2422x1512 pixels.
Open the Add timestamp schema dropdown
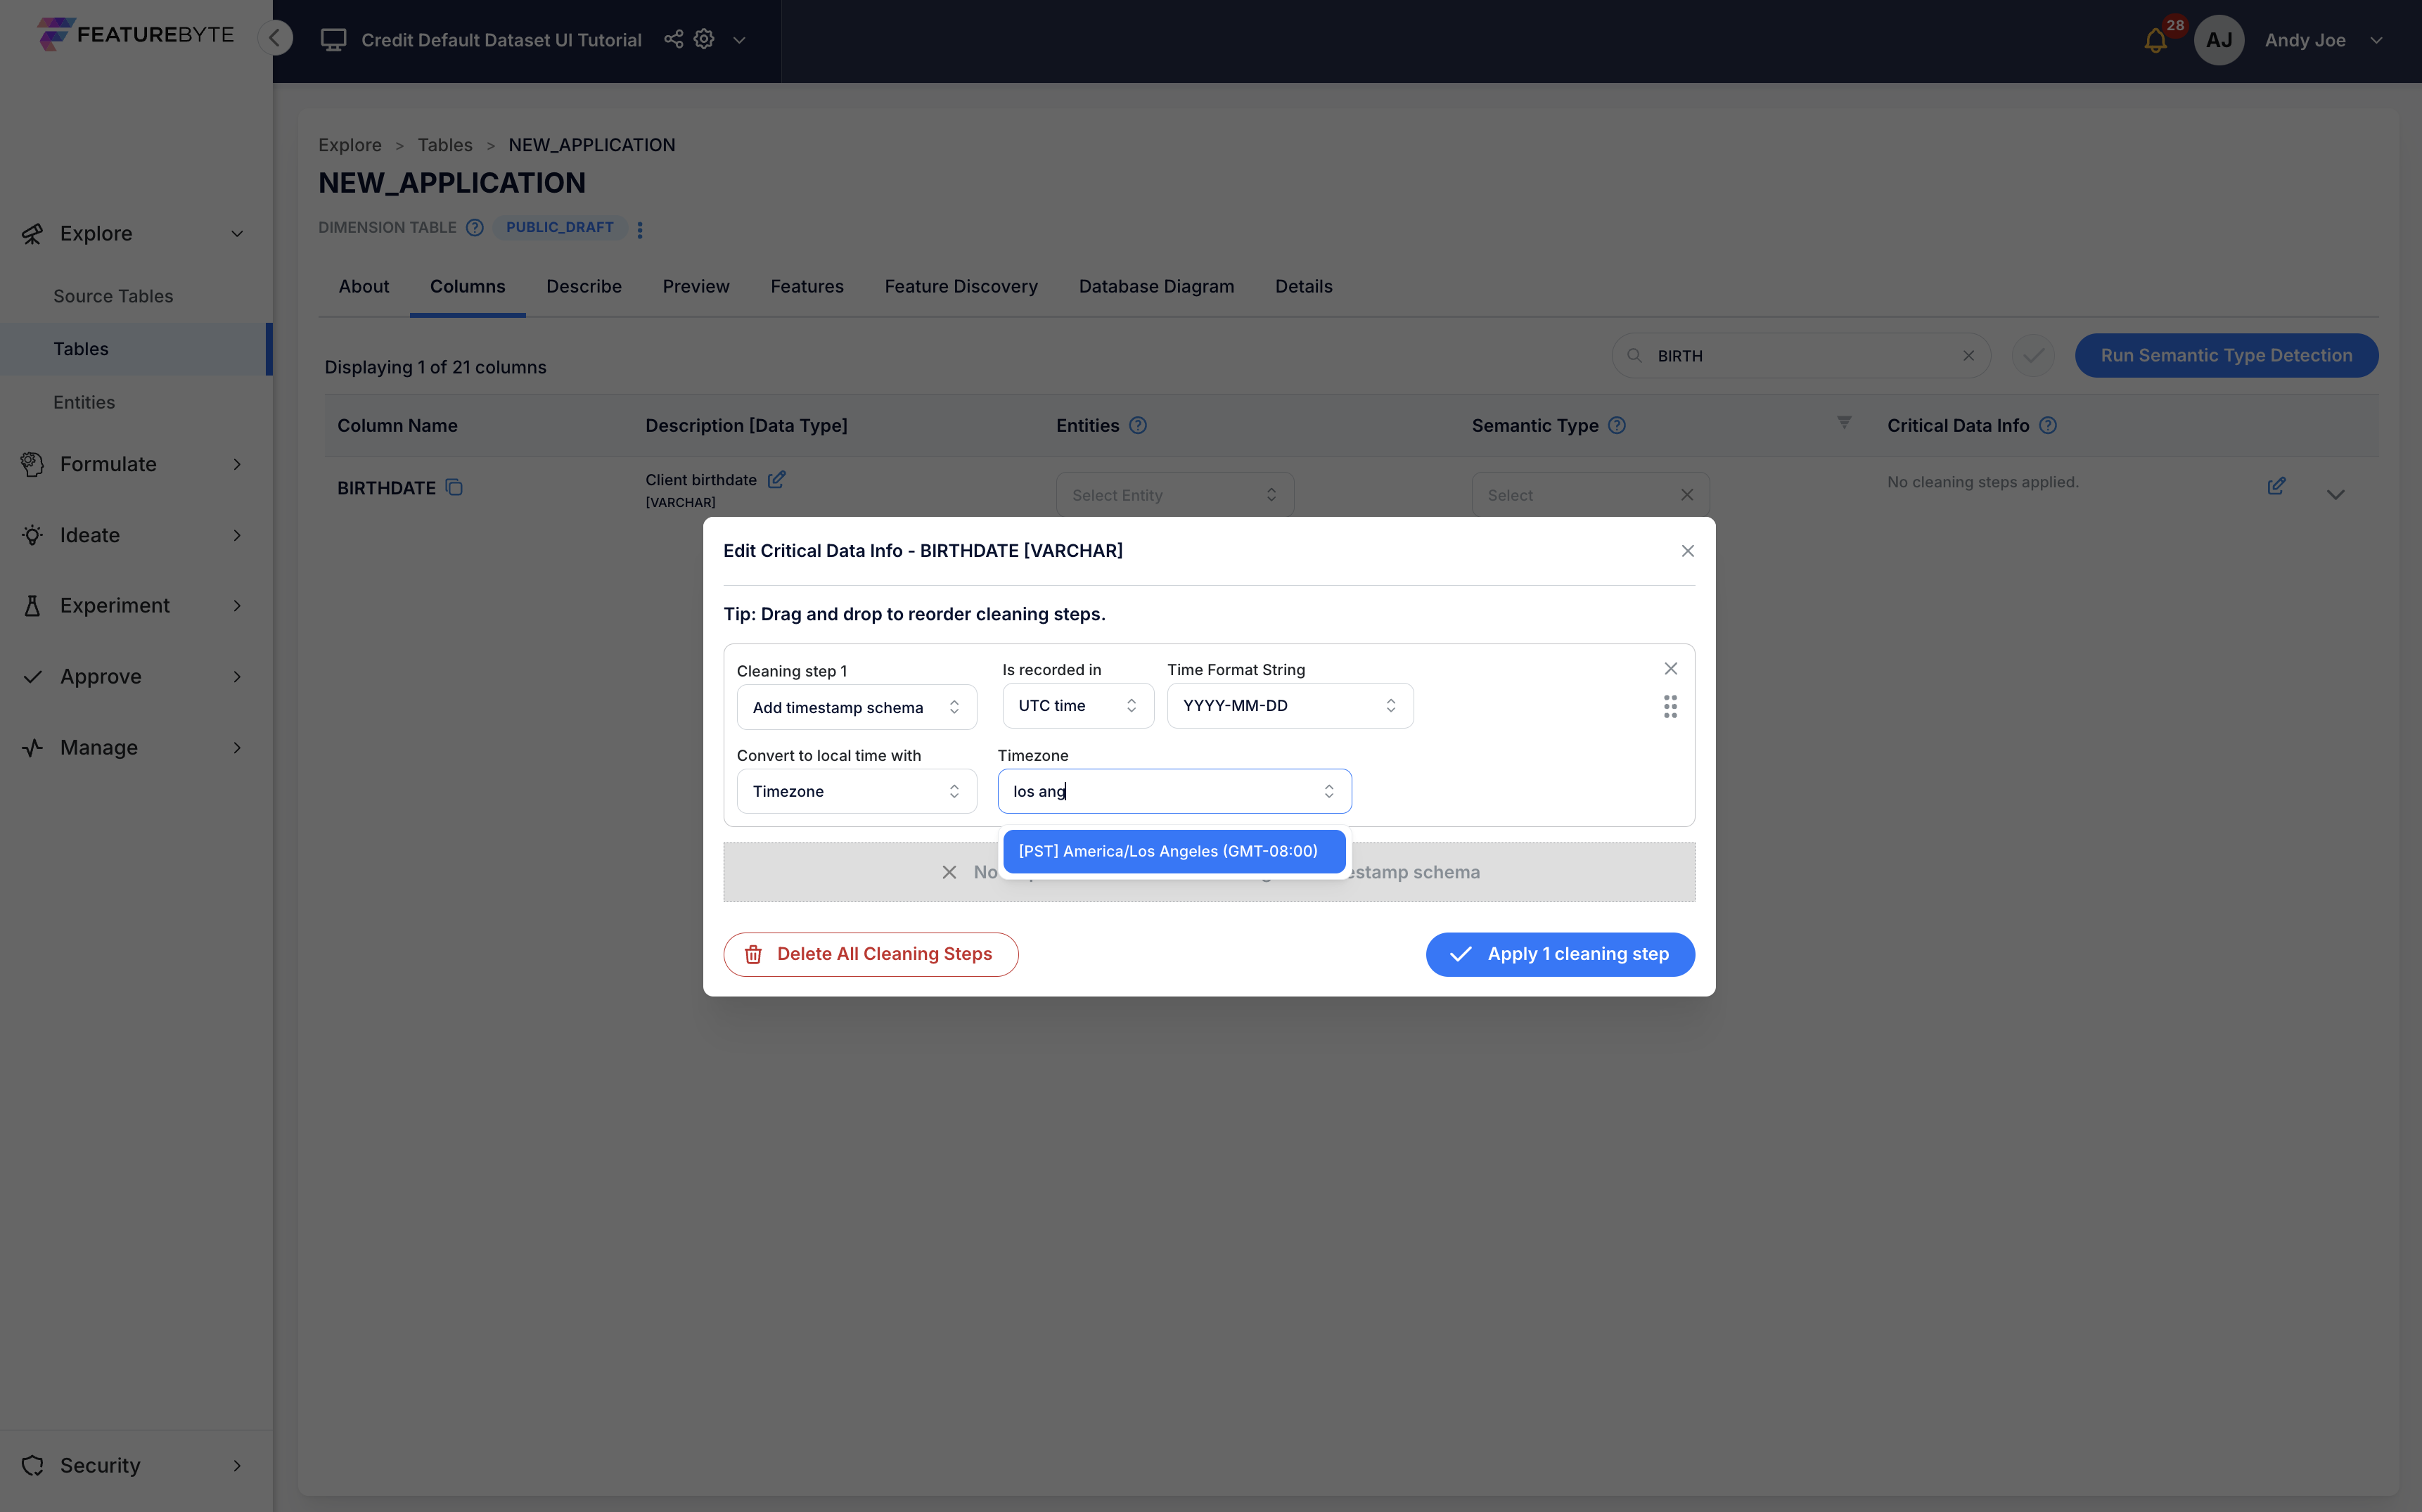click(x=857, y=707)
